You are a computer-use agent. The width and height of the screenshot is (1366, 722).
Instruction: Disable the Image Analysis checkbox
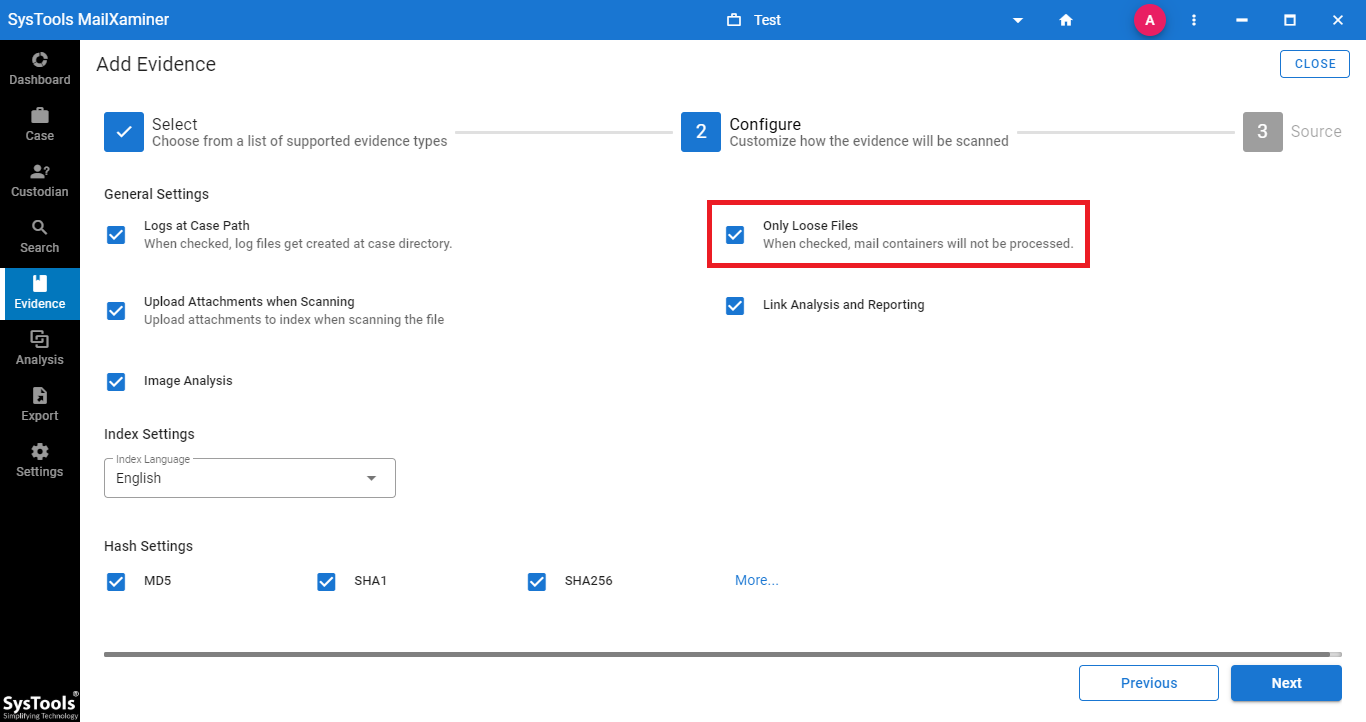(x=116, y=381)
